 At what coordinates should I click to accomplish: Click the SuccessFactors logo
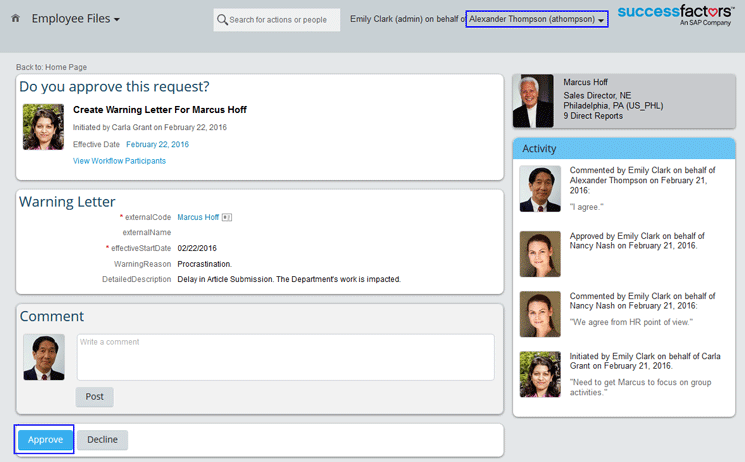(x=678, y=15)
